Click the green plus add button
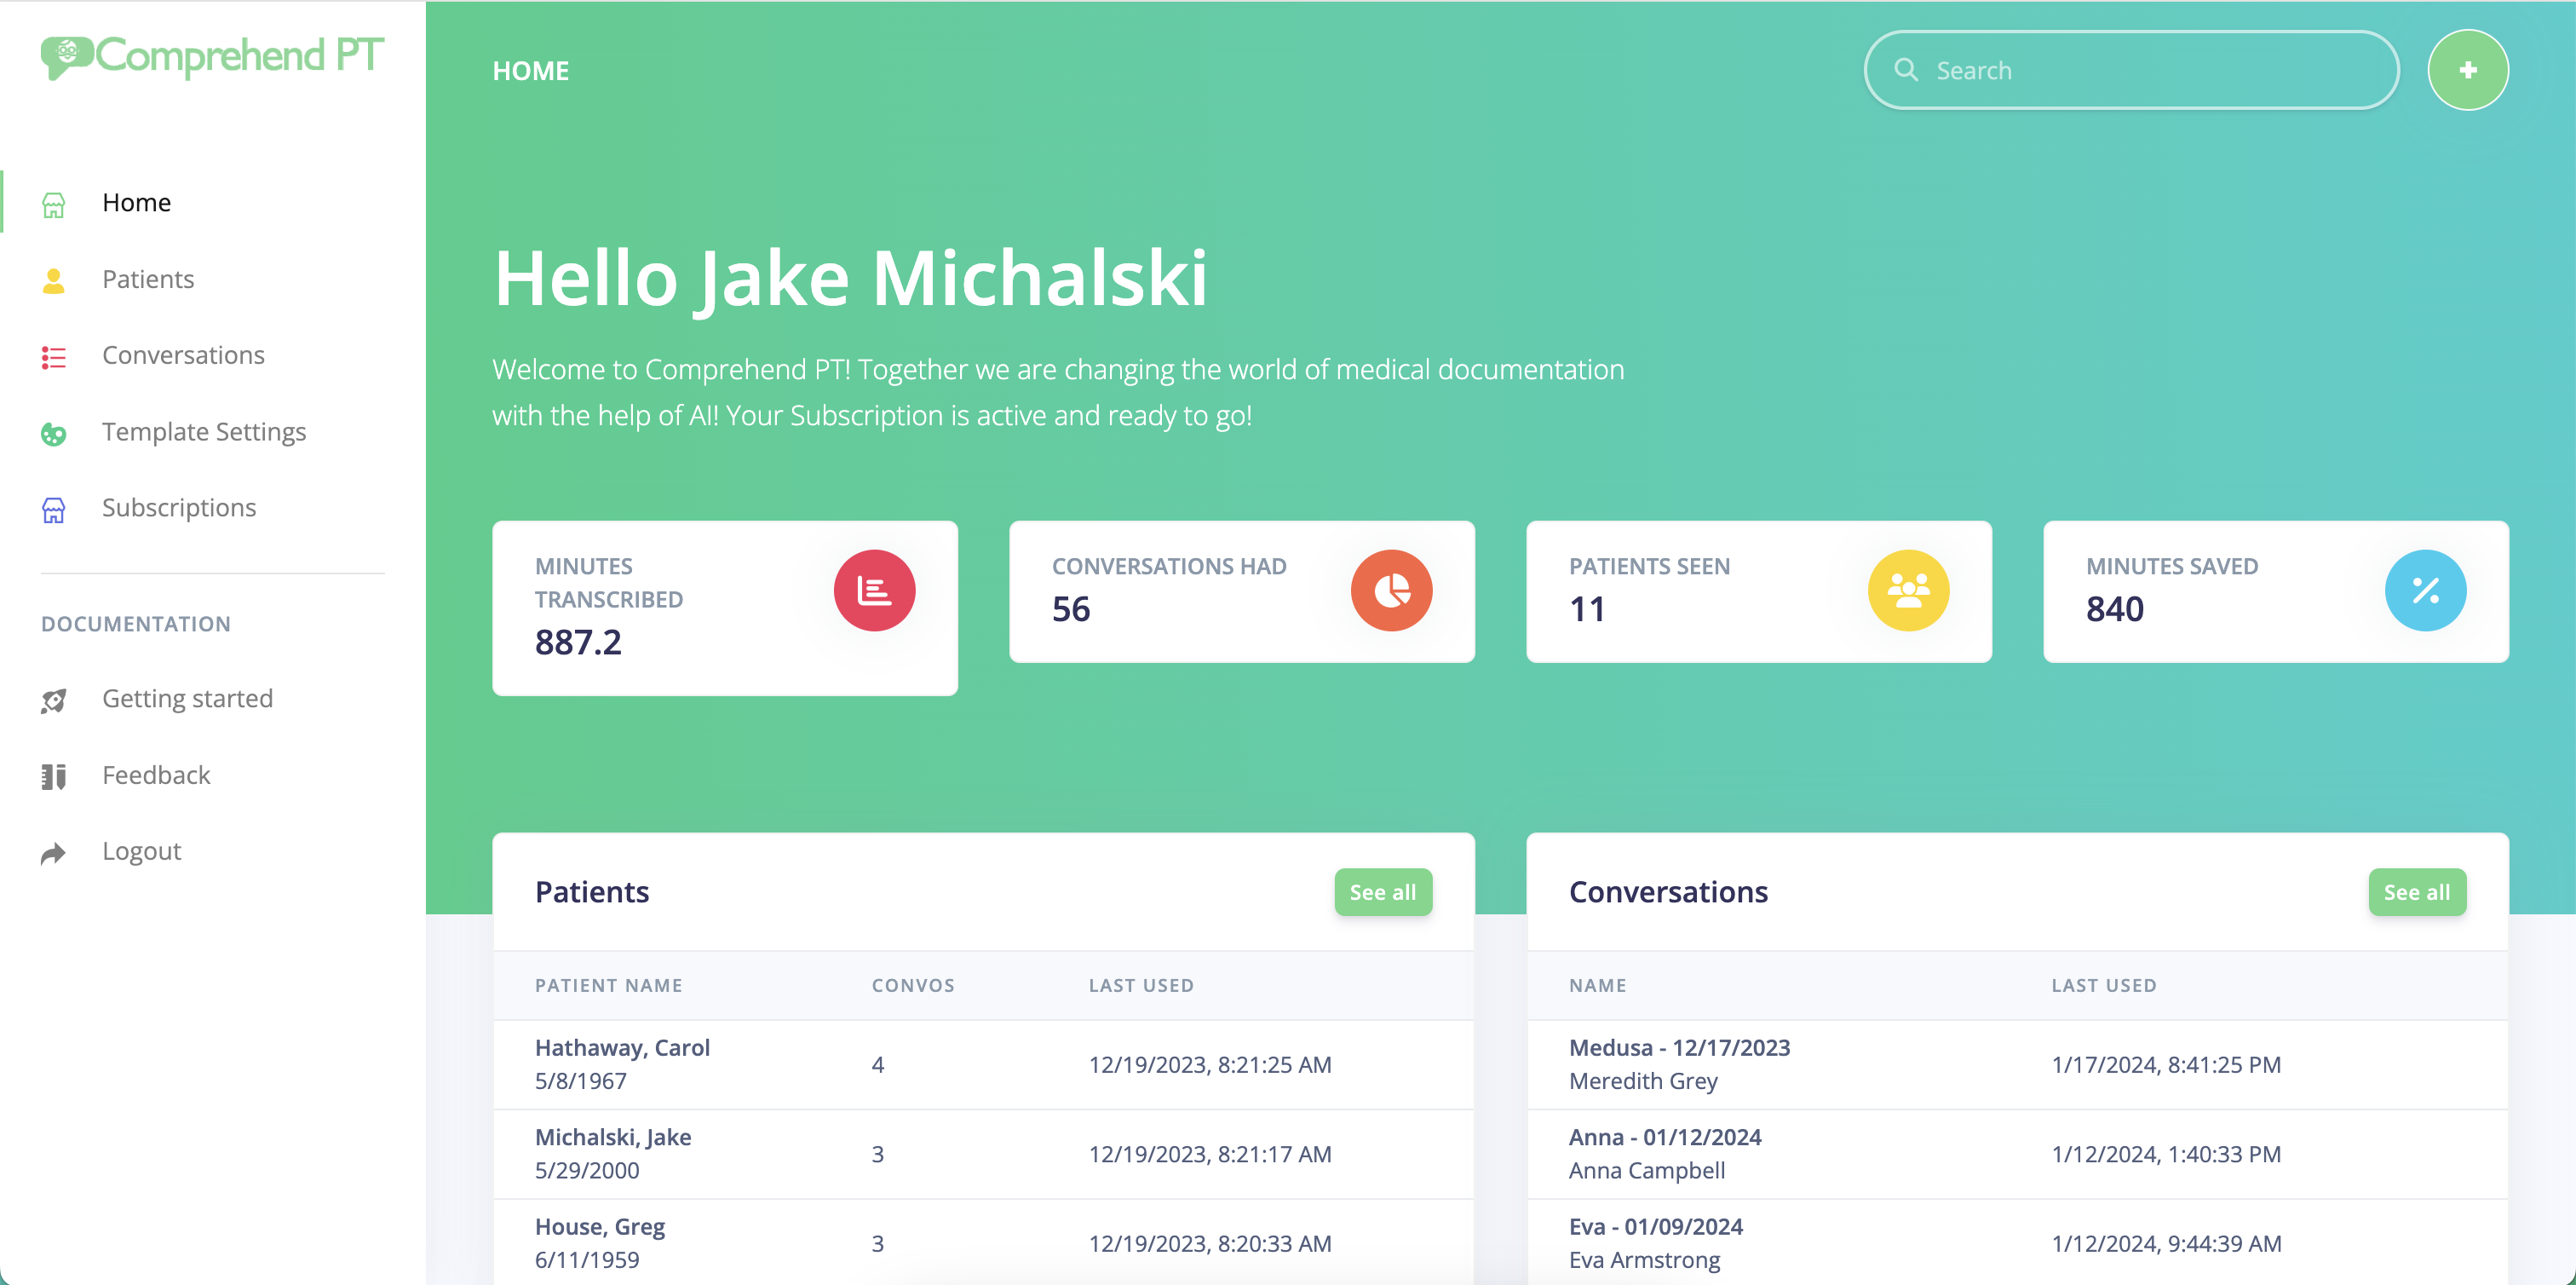Viewport: 2576px width, 1285px height. point(2467,70)
